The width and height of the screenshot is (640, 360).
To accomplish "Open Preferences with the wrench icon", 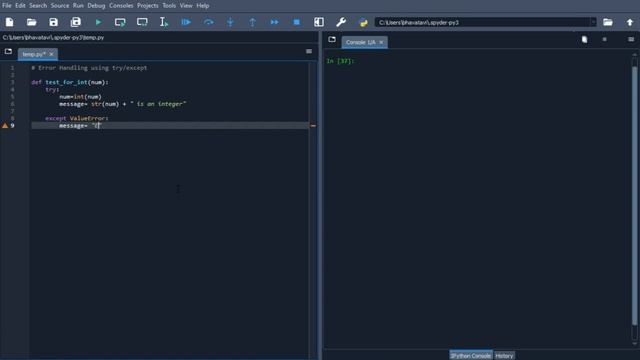I will [341, 22].
